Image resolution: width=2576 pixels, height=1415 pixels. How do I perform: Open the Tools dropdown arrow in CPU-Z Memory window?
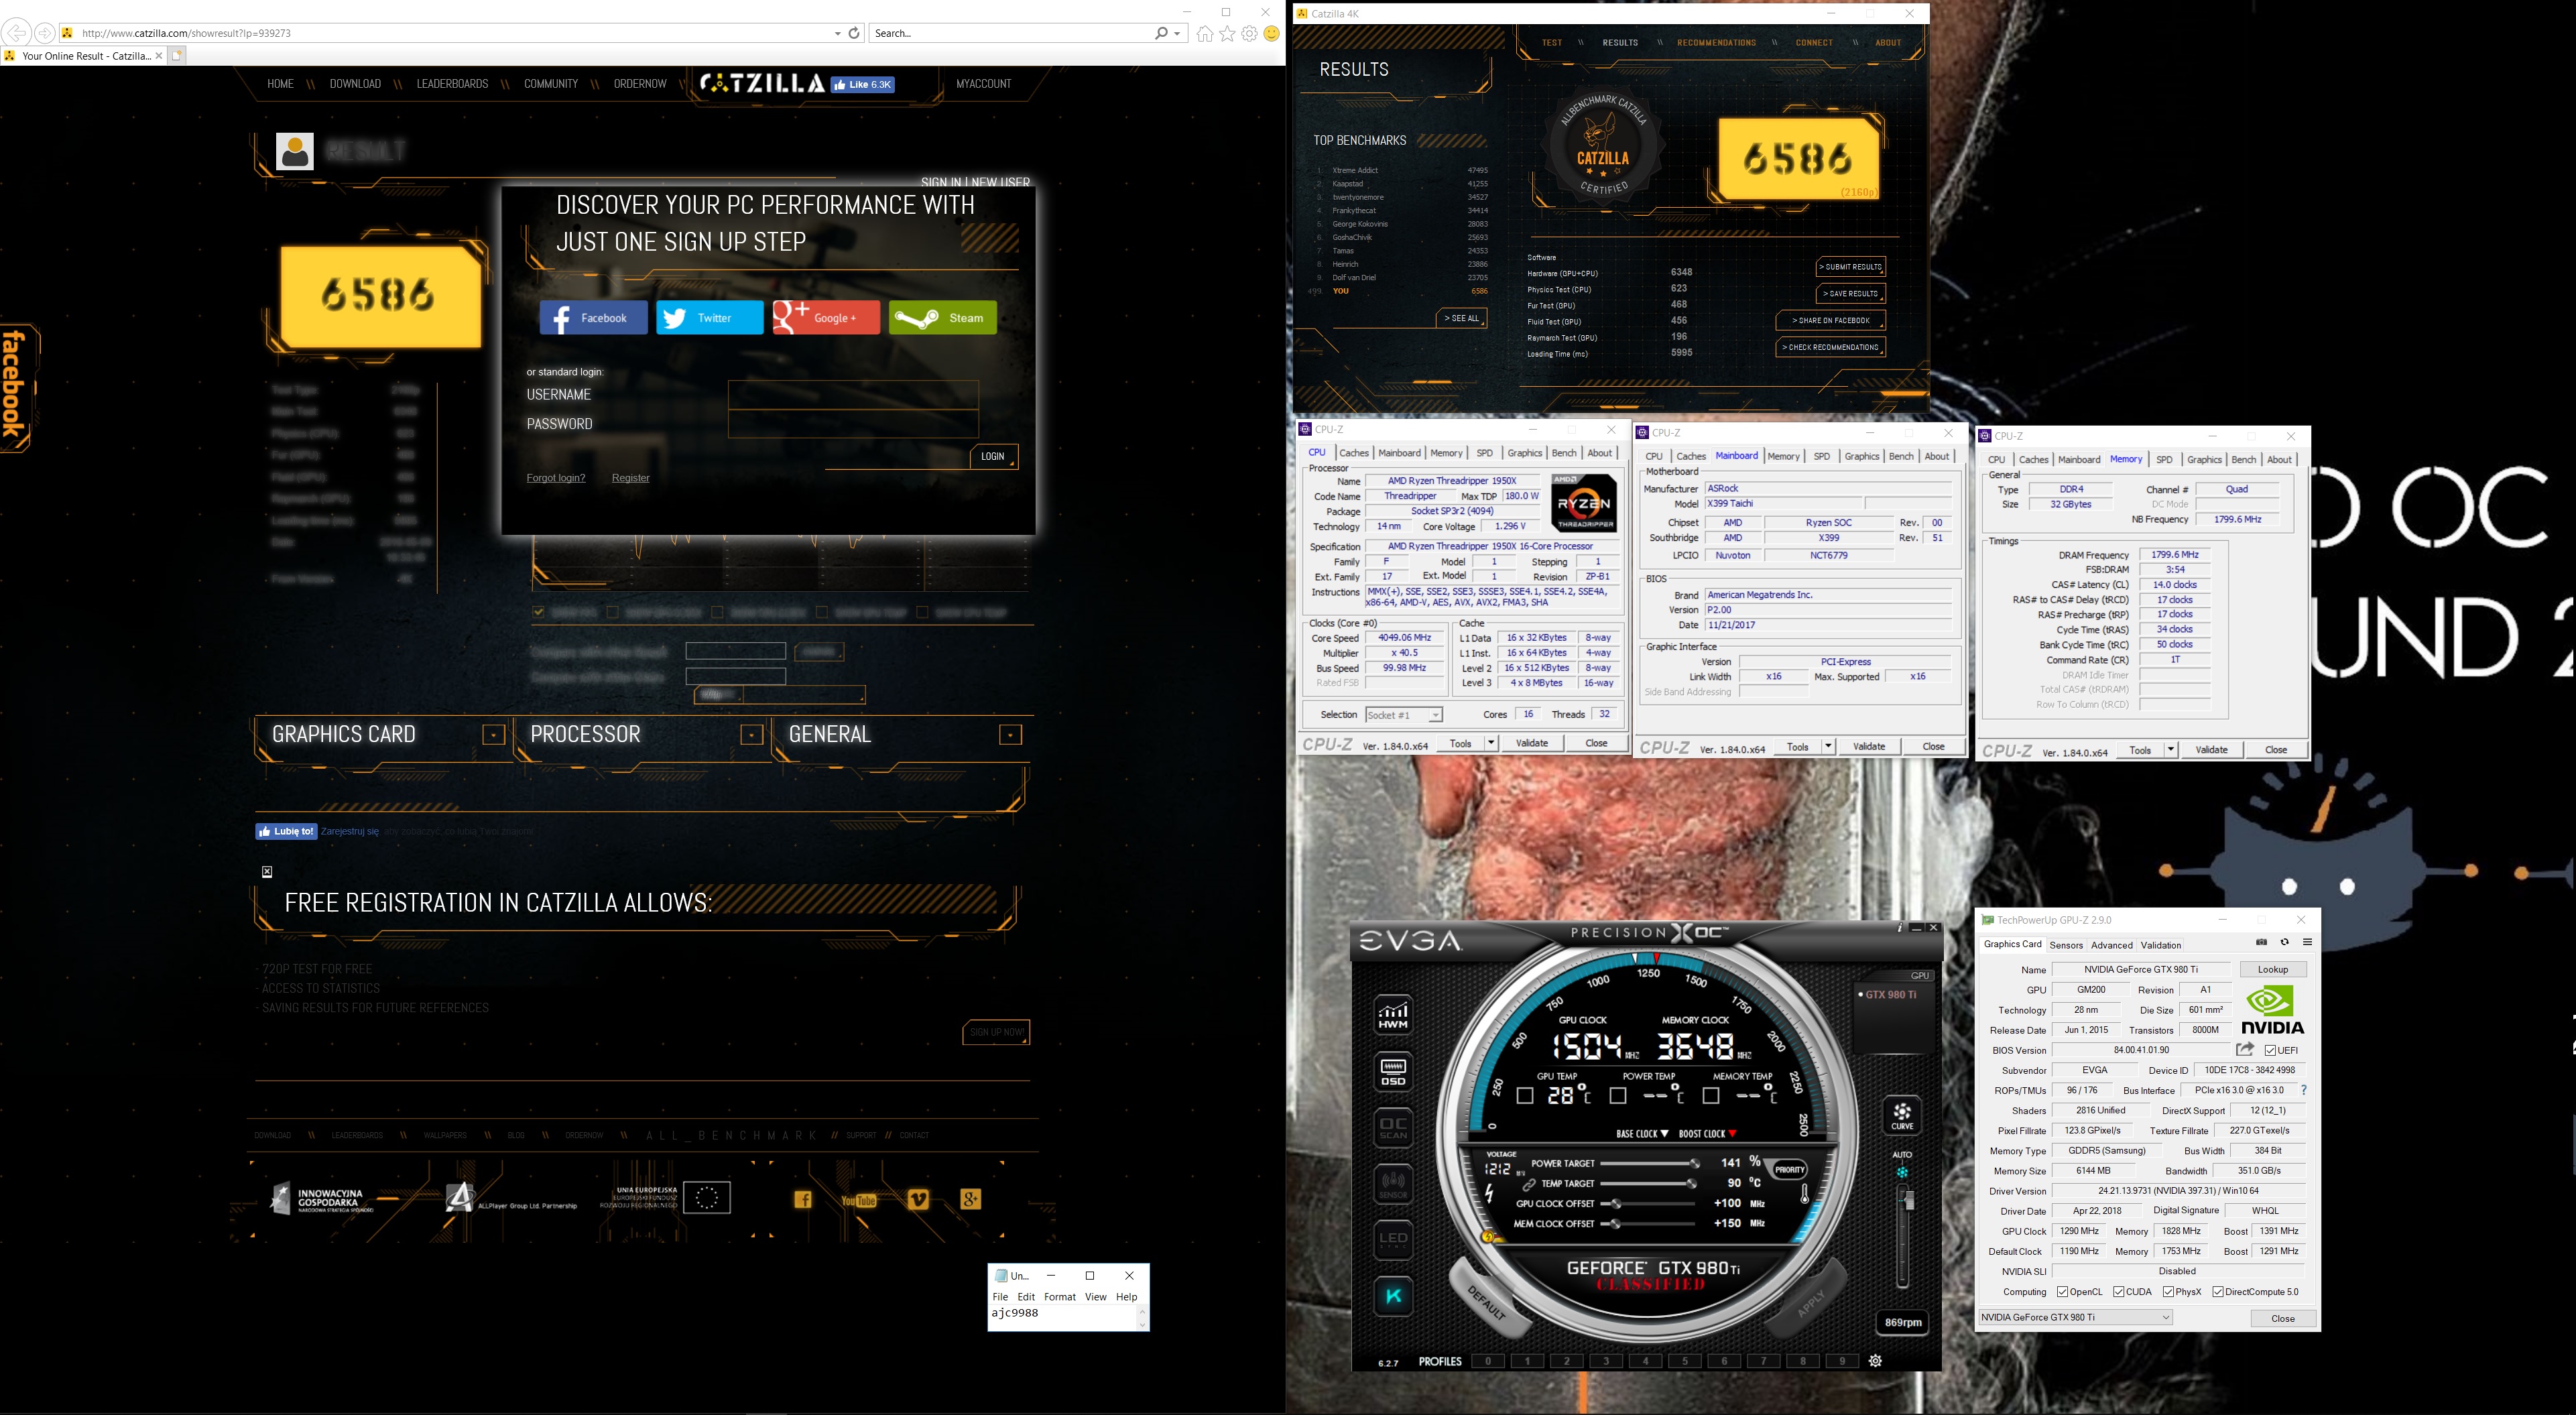[2171, 750]
